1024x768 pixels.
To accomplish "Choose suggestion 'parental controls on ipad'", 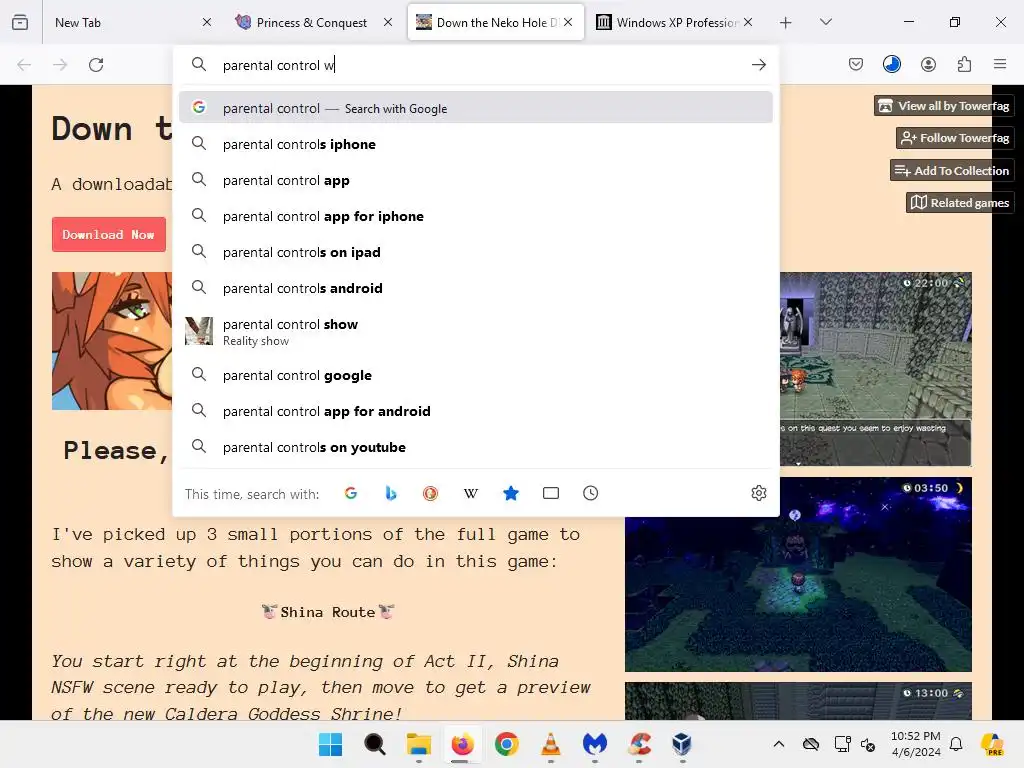I will (476, 252).
